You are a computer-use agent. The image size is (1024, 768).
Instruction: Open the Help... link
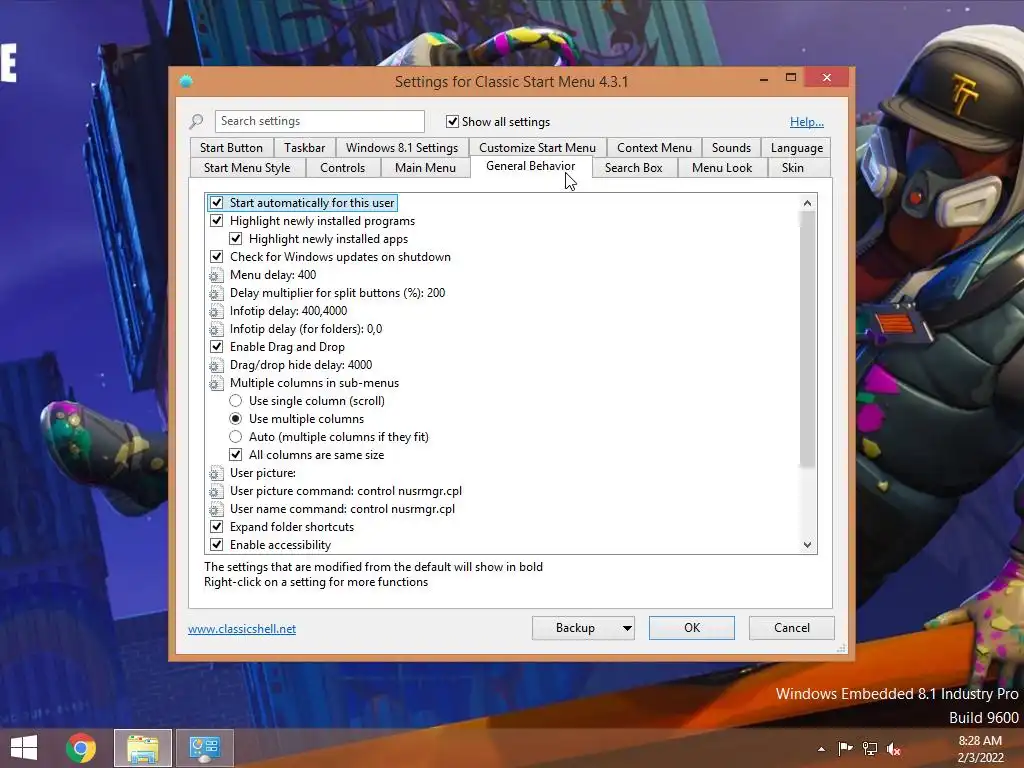point(807,122)
